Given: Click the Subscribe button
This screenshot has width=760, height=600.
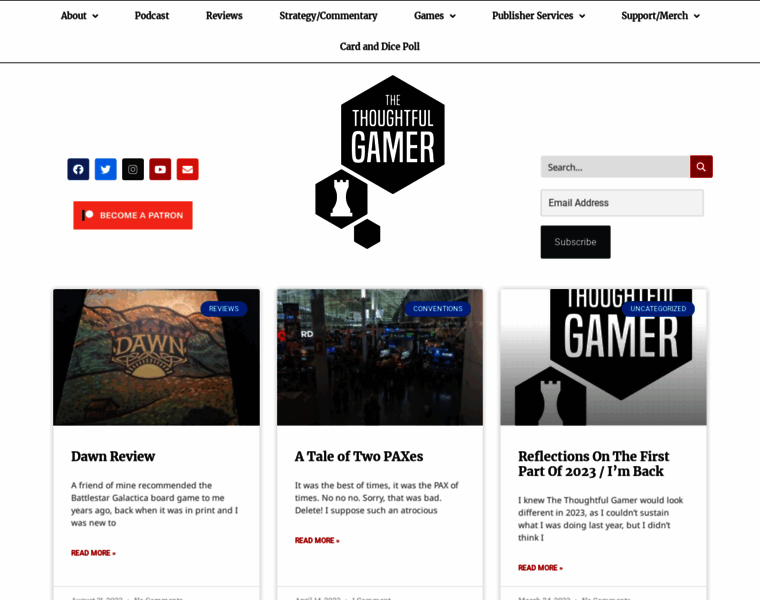Looking at the screenshot, I should 575,242.
